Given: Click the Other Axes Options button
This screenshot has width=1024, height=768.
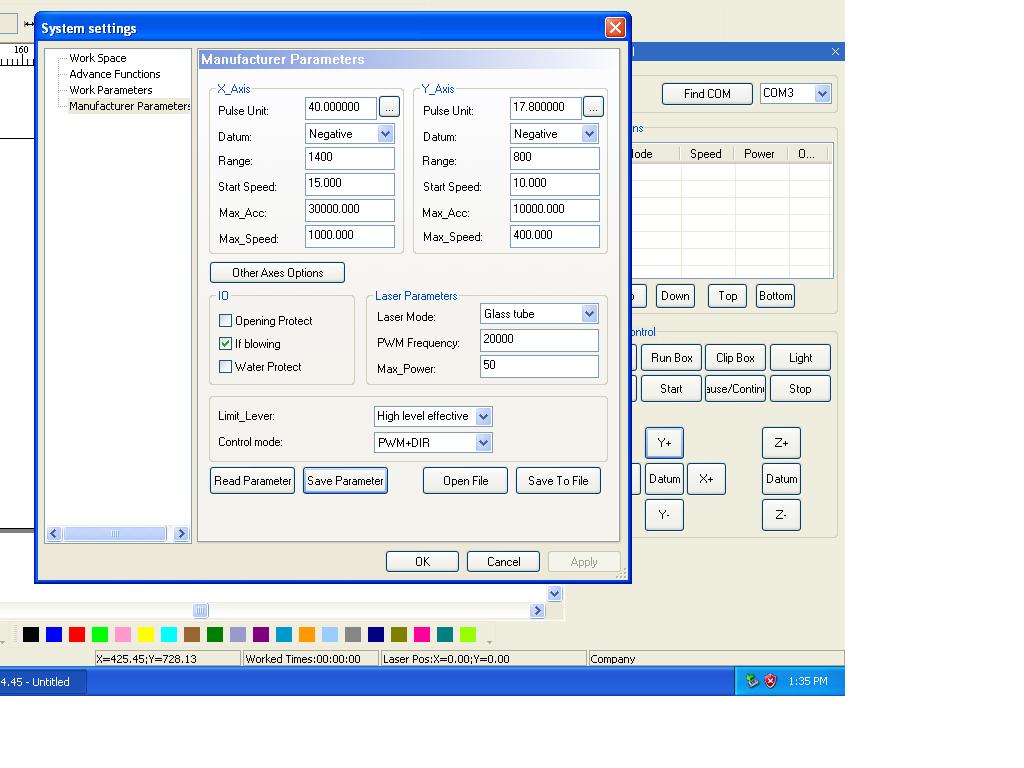Looking at the screenshot, I should (277, 273).
